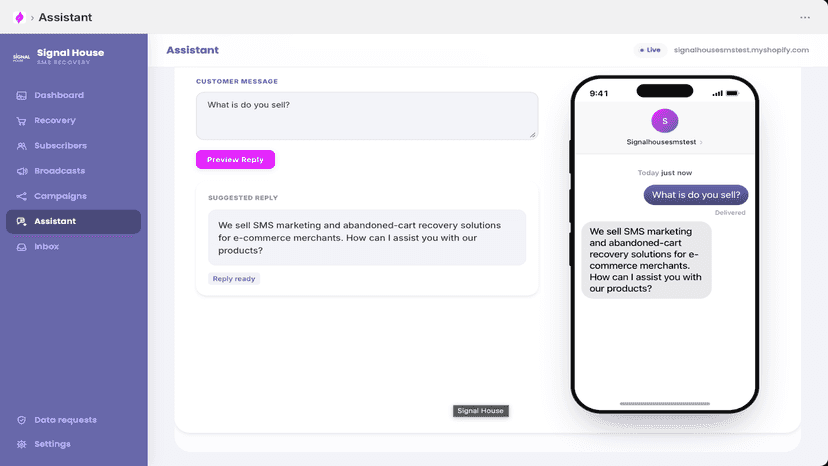Click the Signal House logo in the sidebar
Image resolution: width=828 pixels, height=466 pixels.
coord(22,57)
